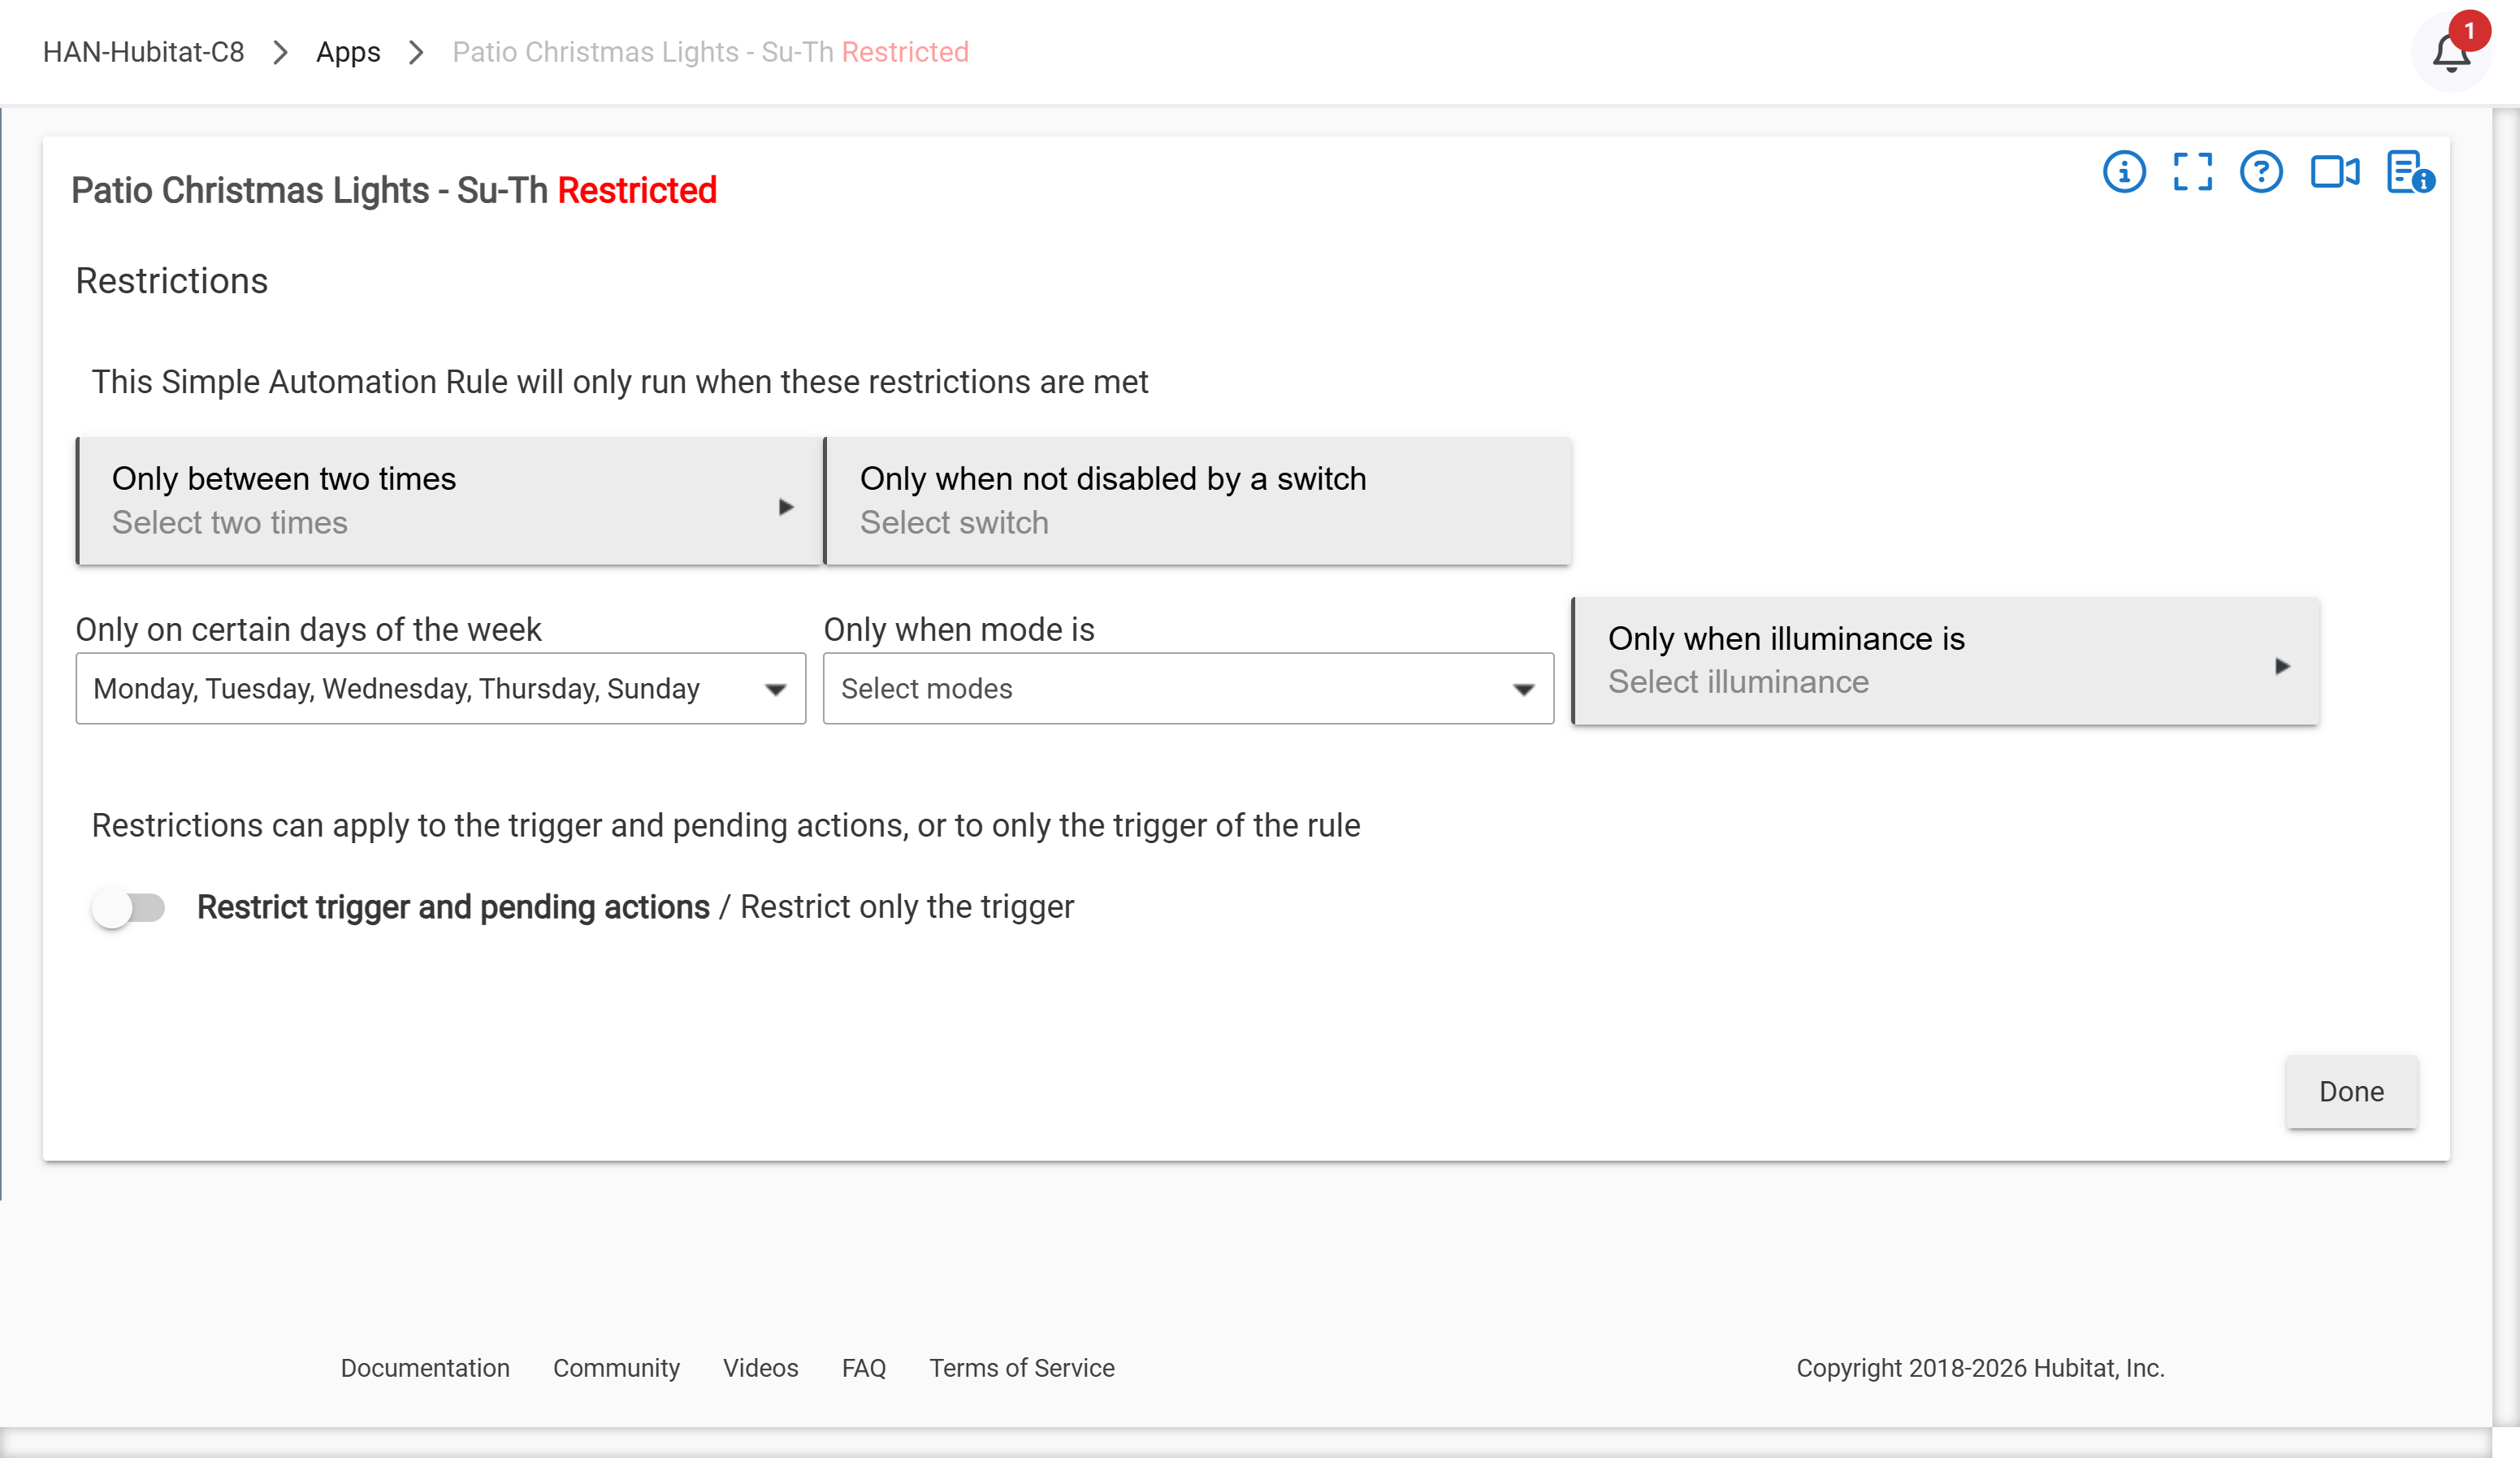Image resolution: width=2520 pixels, height=1458 pixels.
Task: Open Terms of Service link
Action: 1021,1367
